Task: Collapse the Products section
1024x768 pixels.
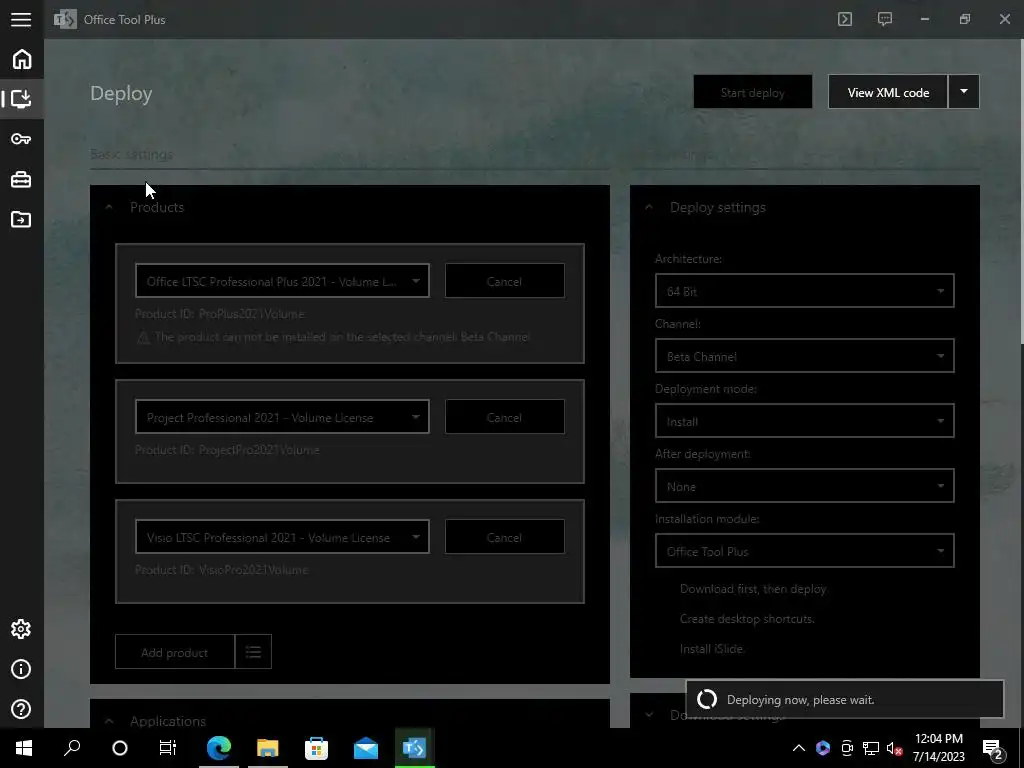Action: pos(109,207)
